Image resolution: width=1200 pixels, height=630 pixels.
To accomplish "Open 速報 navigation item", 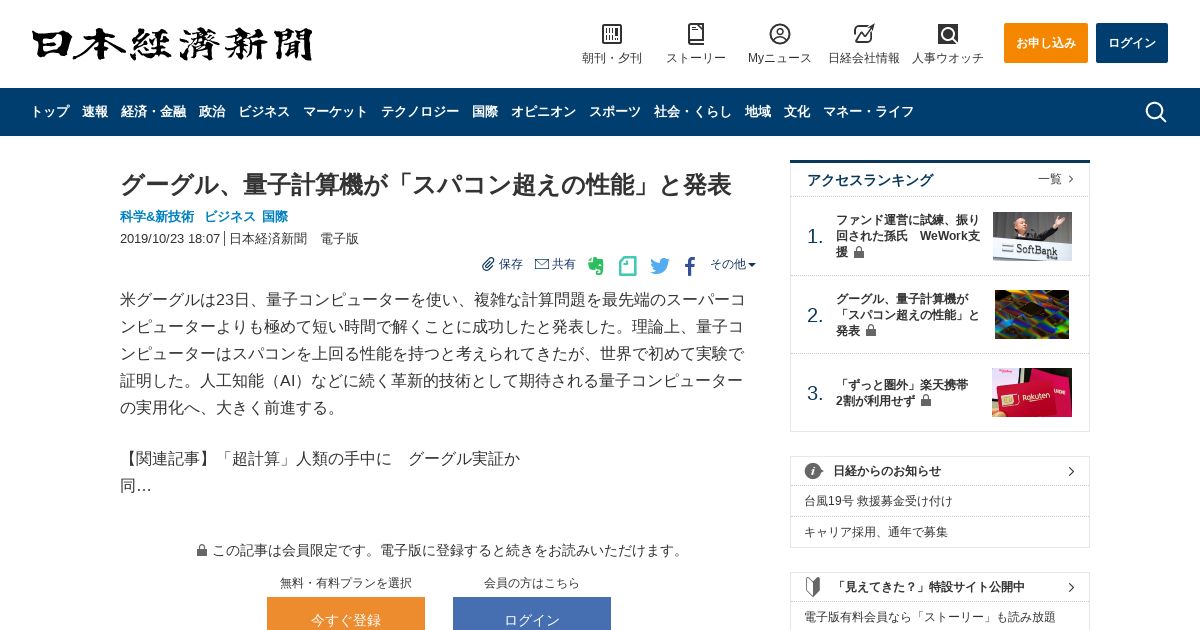I will coord(95,112).
